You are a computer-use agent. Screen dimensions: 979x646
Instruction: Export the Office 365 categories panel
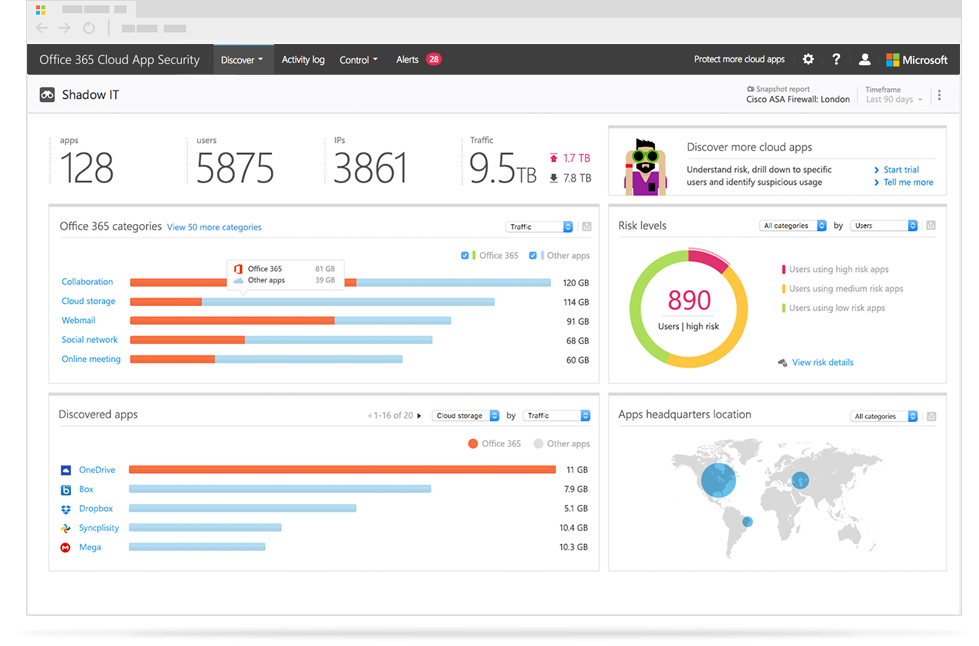tap(587, 227)
